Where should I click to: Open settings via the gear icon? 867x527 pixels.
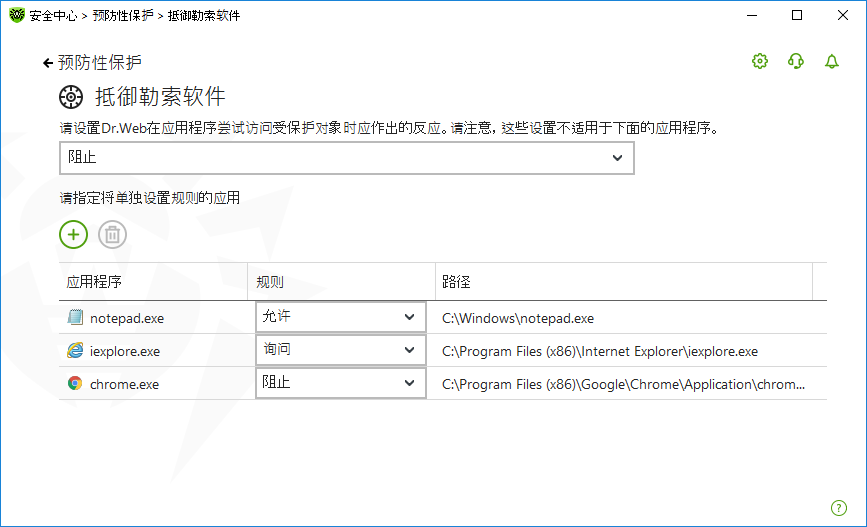click(x=760, y=62)
